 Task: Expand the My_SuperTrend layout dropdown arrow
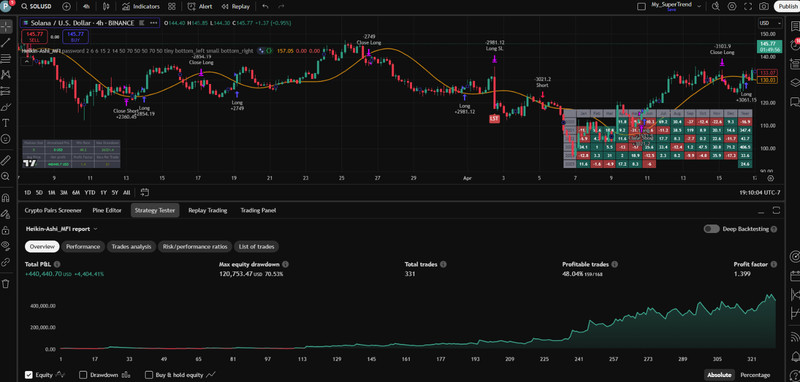coord(699,6)
